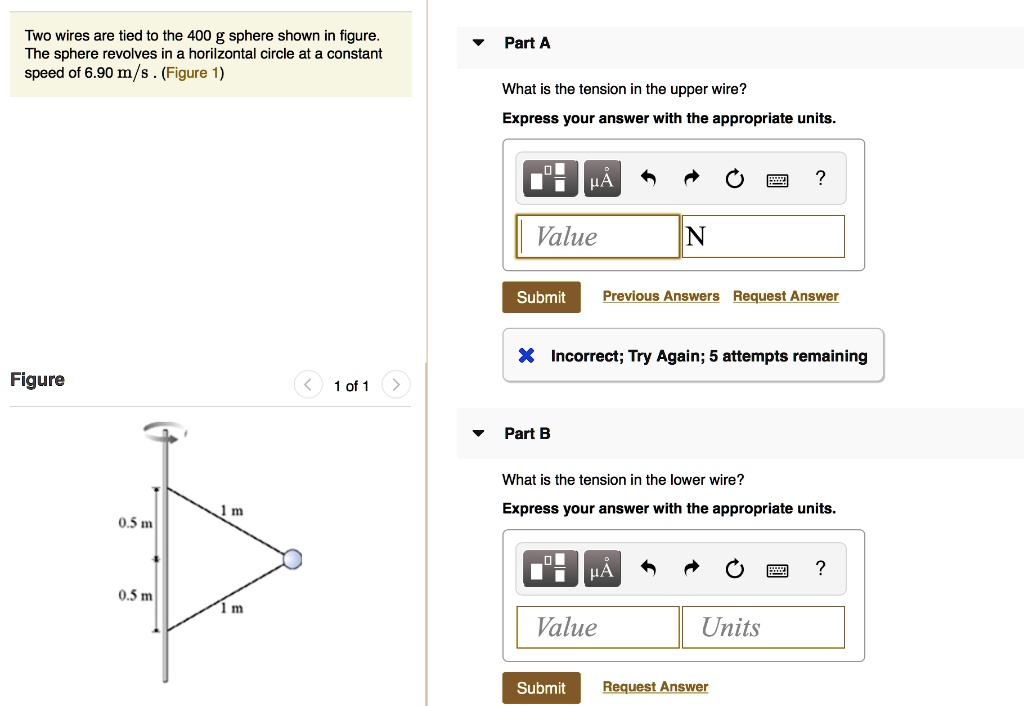
Task: Submit the Part B answer
Action: [x=541, y=688]
